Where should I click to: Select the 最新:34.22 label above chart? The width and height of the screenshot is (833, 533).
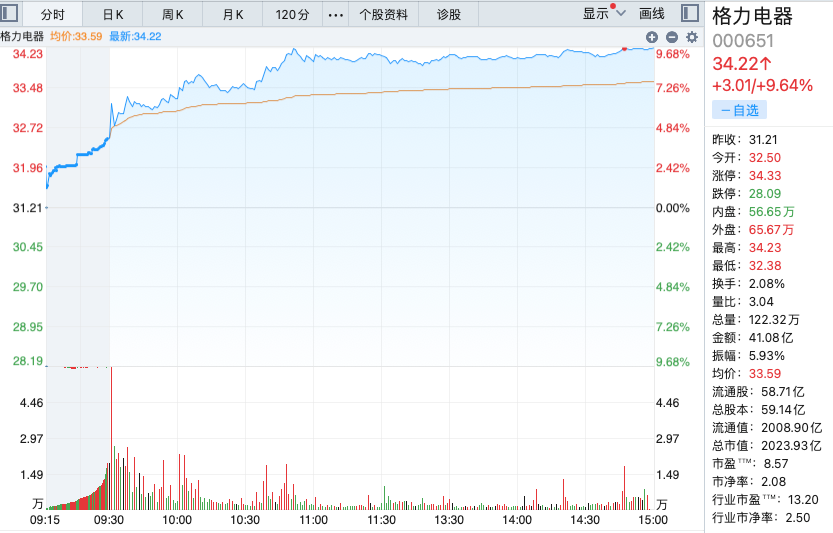[135, 37]
